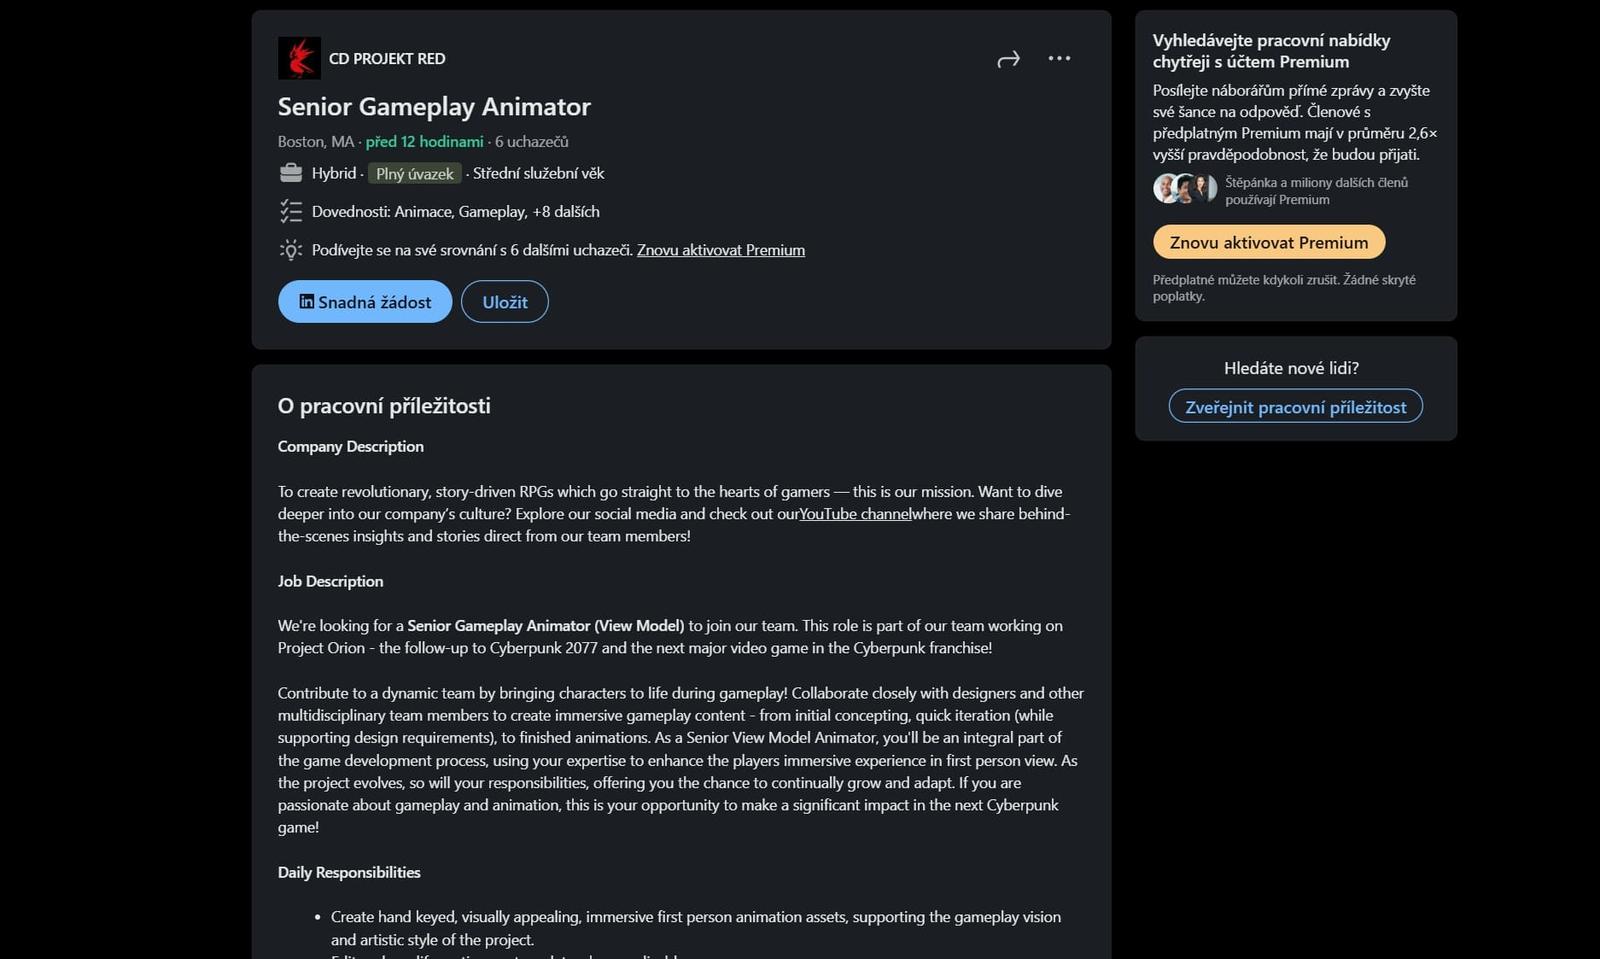Open the share options for this job

coord(1009,58)
